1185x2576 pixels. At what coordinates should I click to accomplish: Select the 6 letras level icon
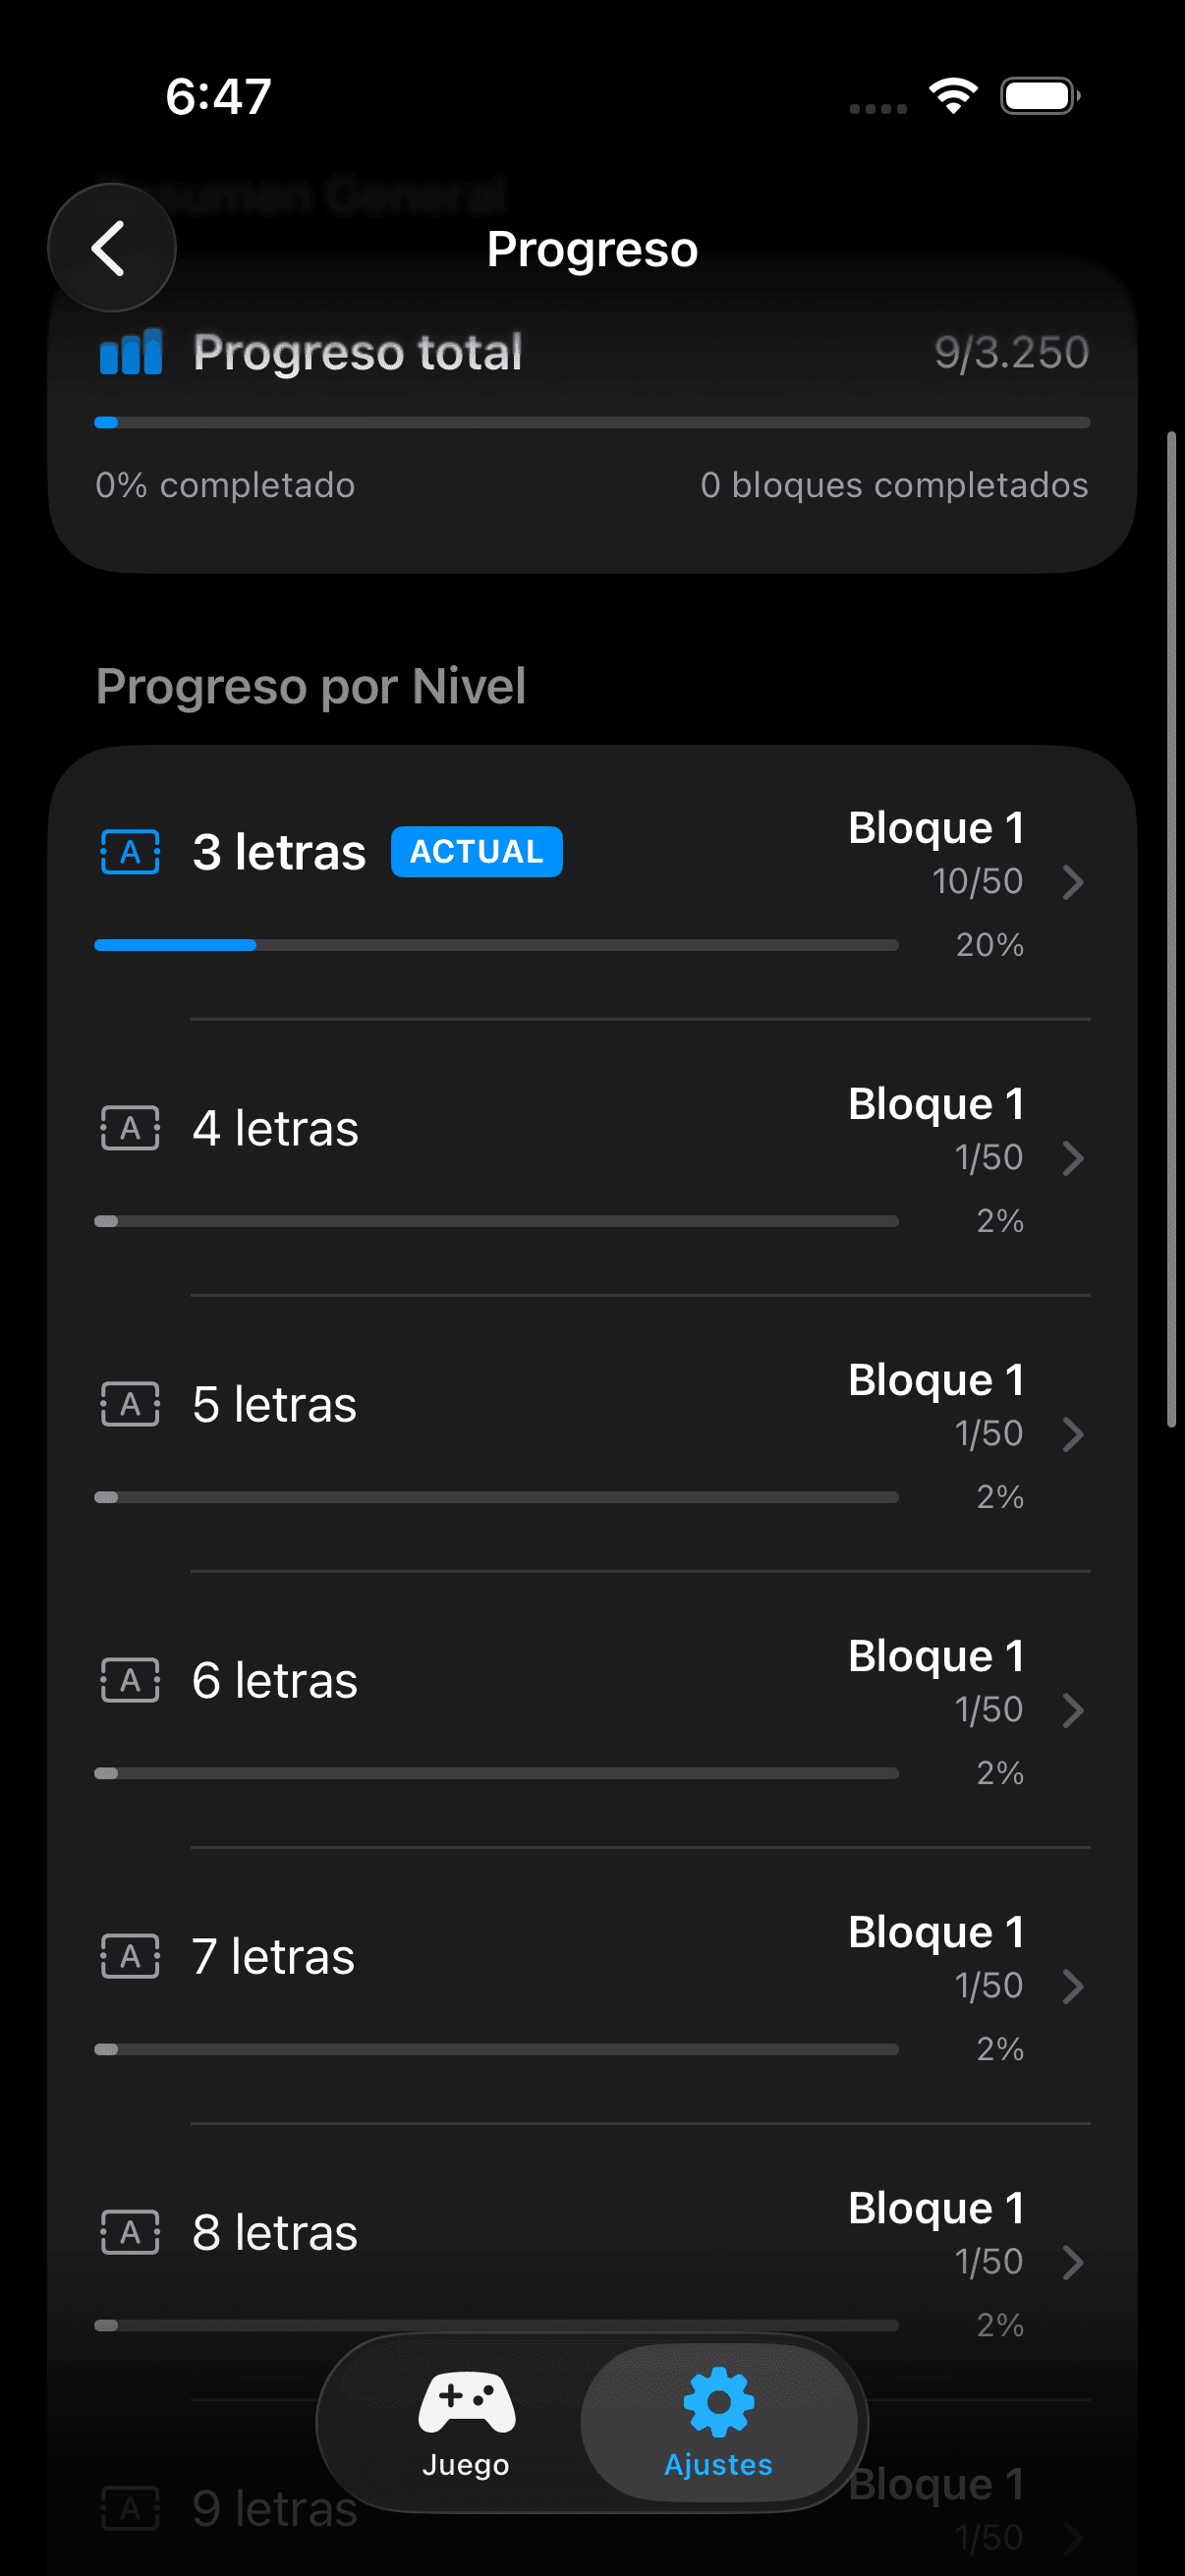(129, 1681)
